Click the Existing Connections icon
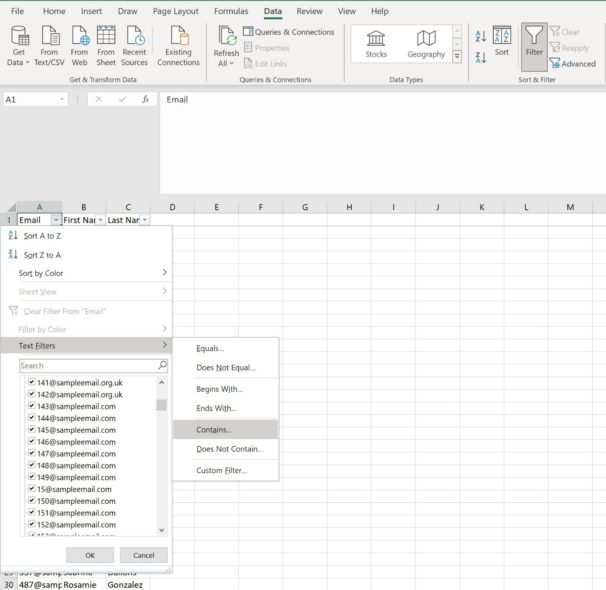The width and height of the screenshot is (606, 590). point(178,37)
